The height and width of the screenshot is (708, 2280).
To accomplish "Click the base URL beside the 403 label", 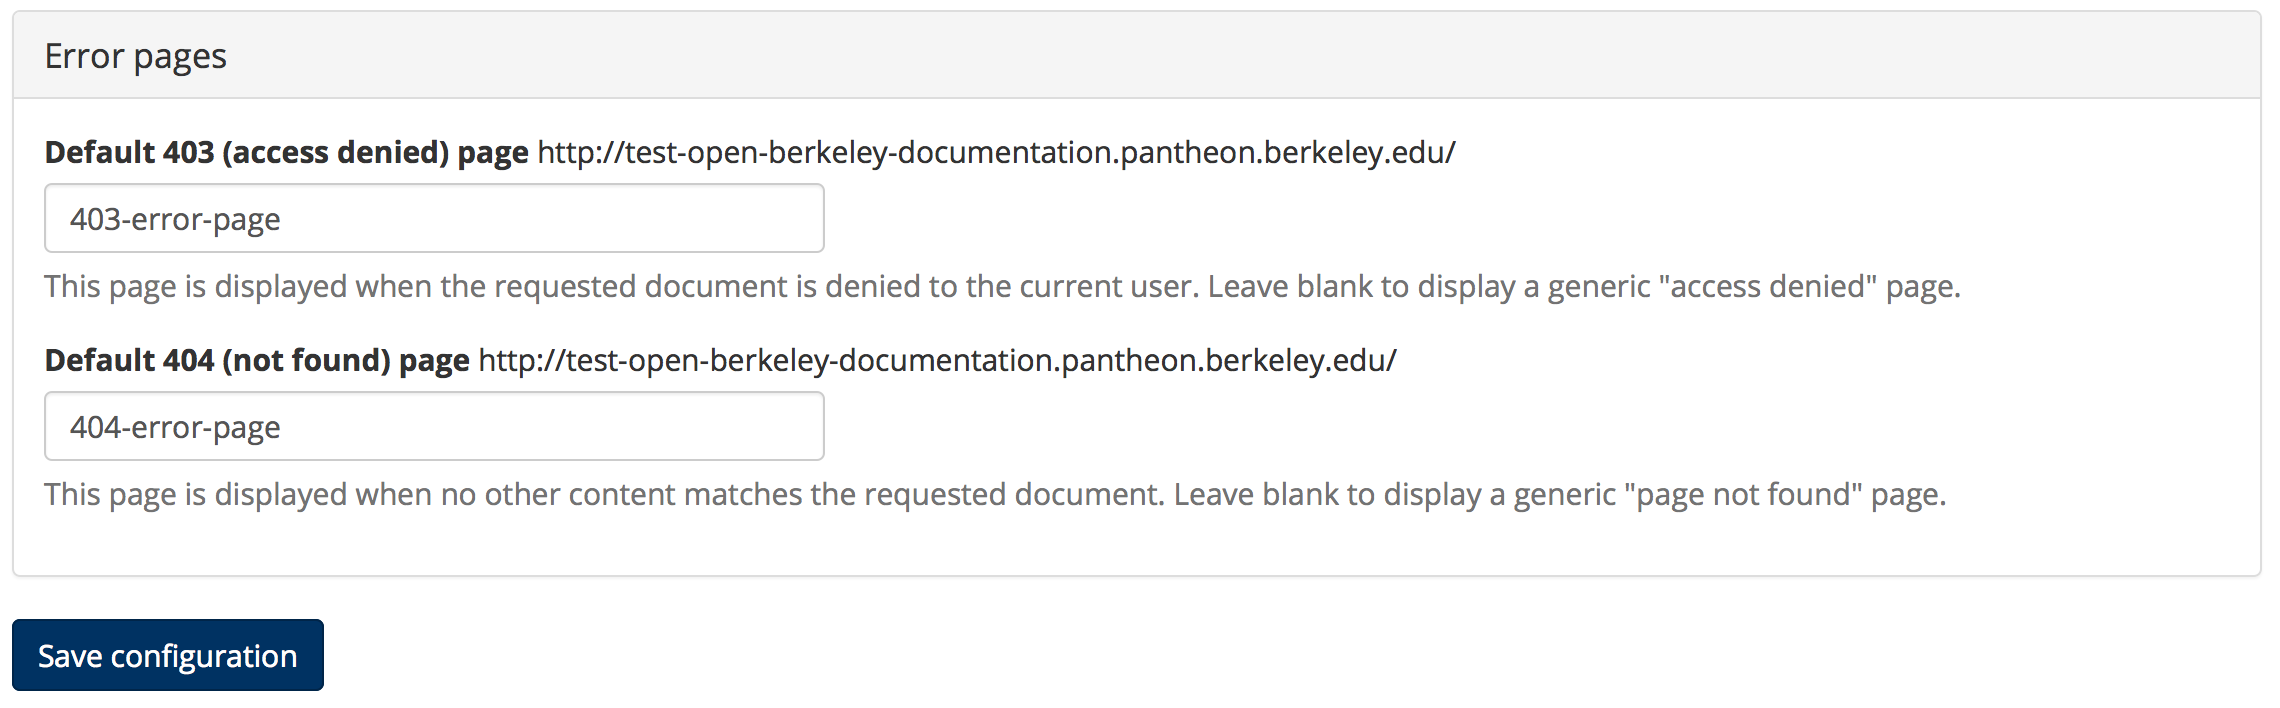I will (x=996, y=152).
